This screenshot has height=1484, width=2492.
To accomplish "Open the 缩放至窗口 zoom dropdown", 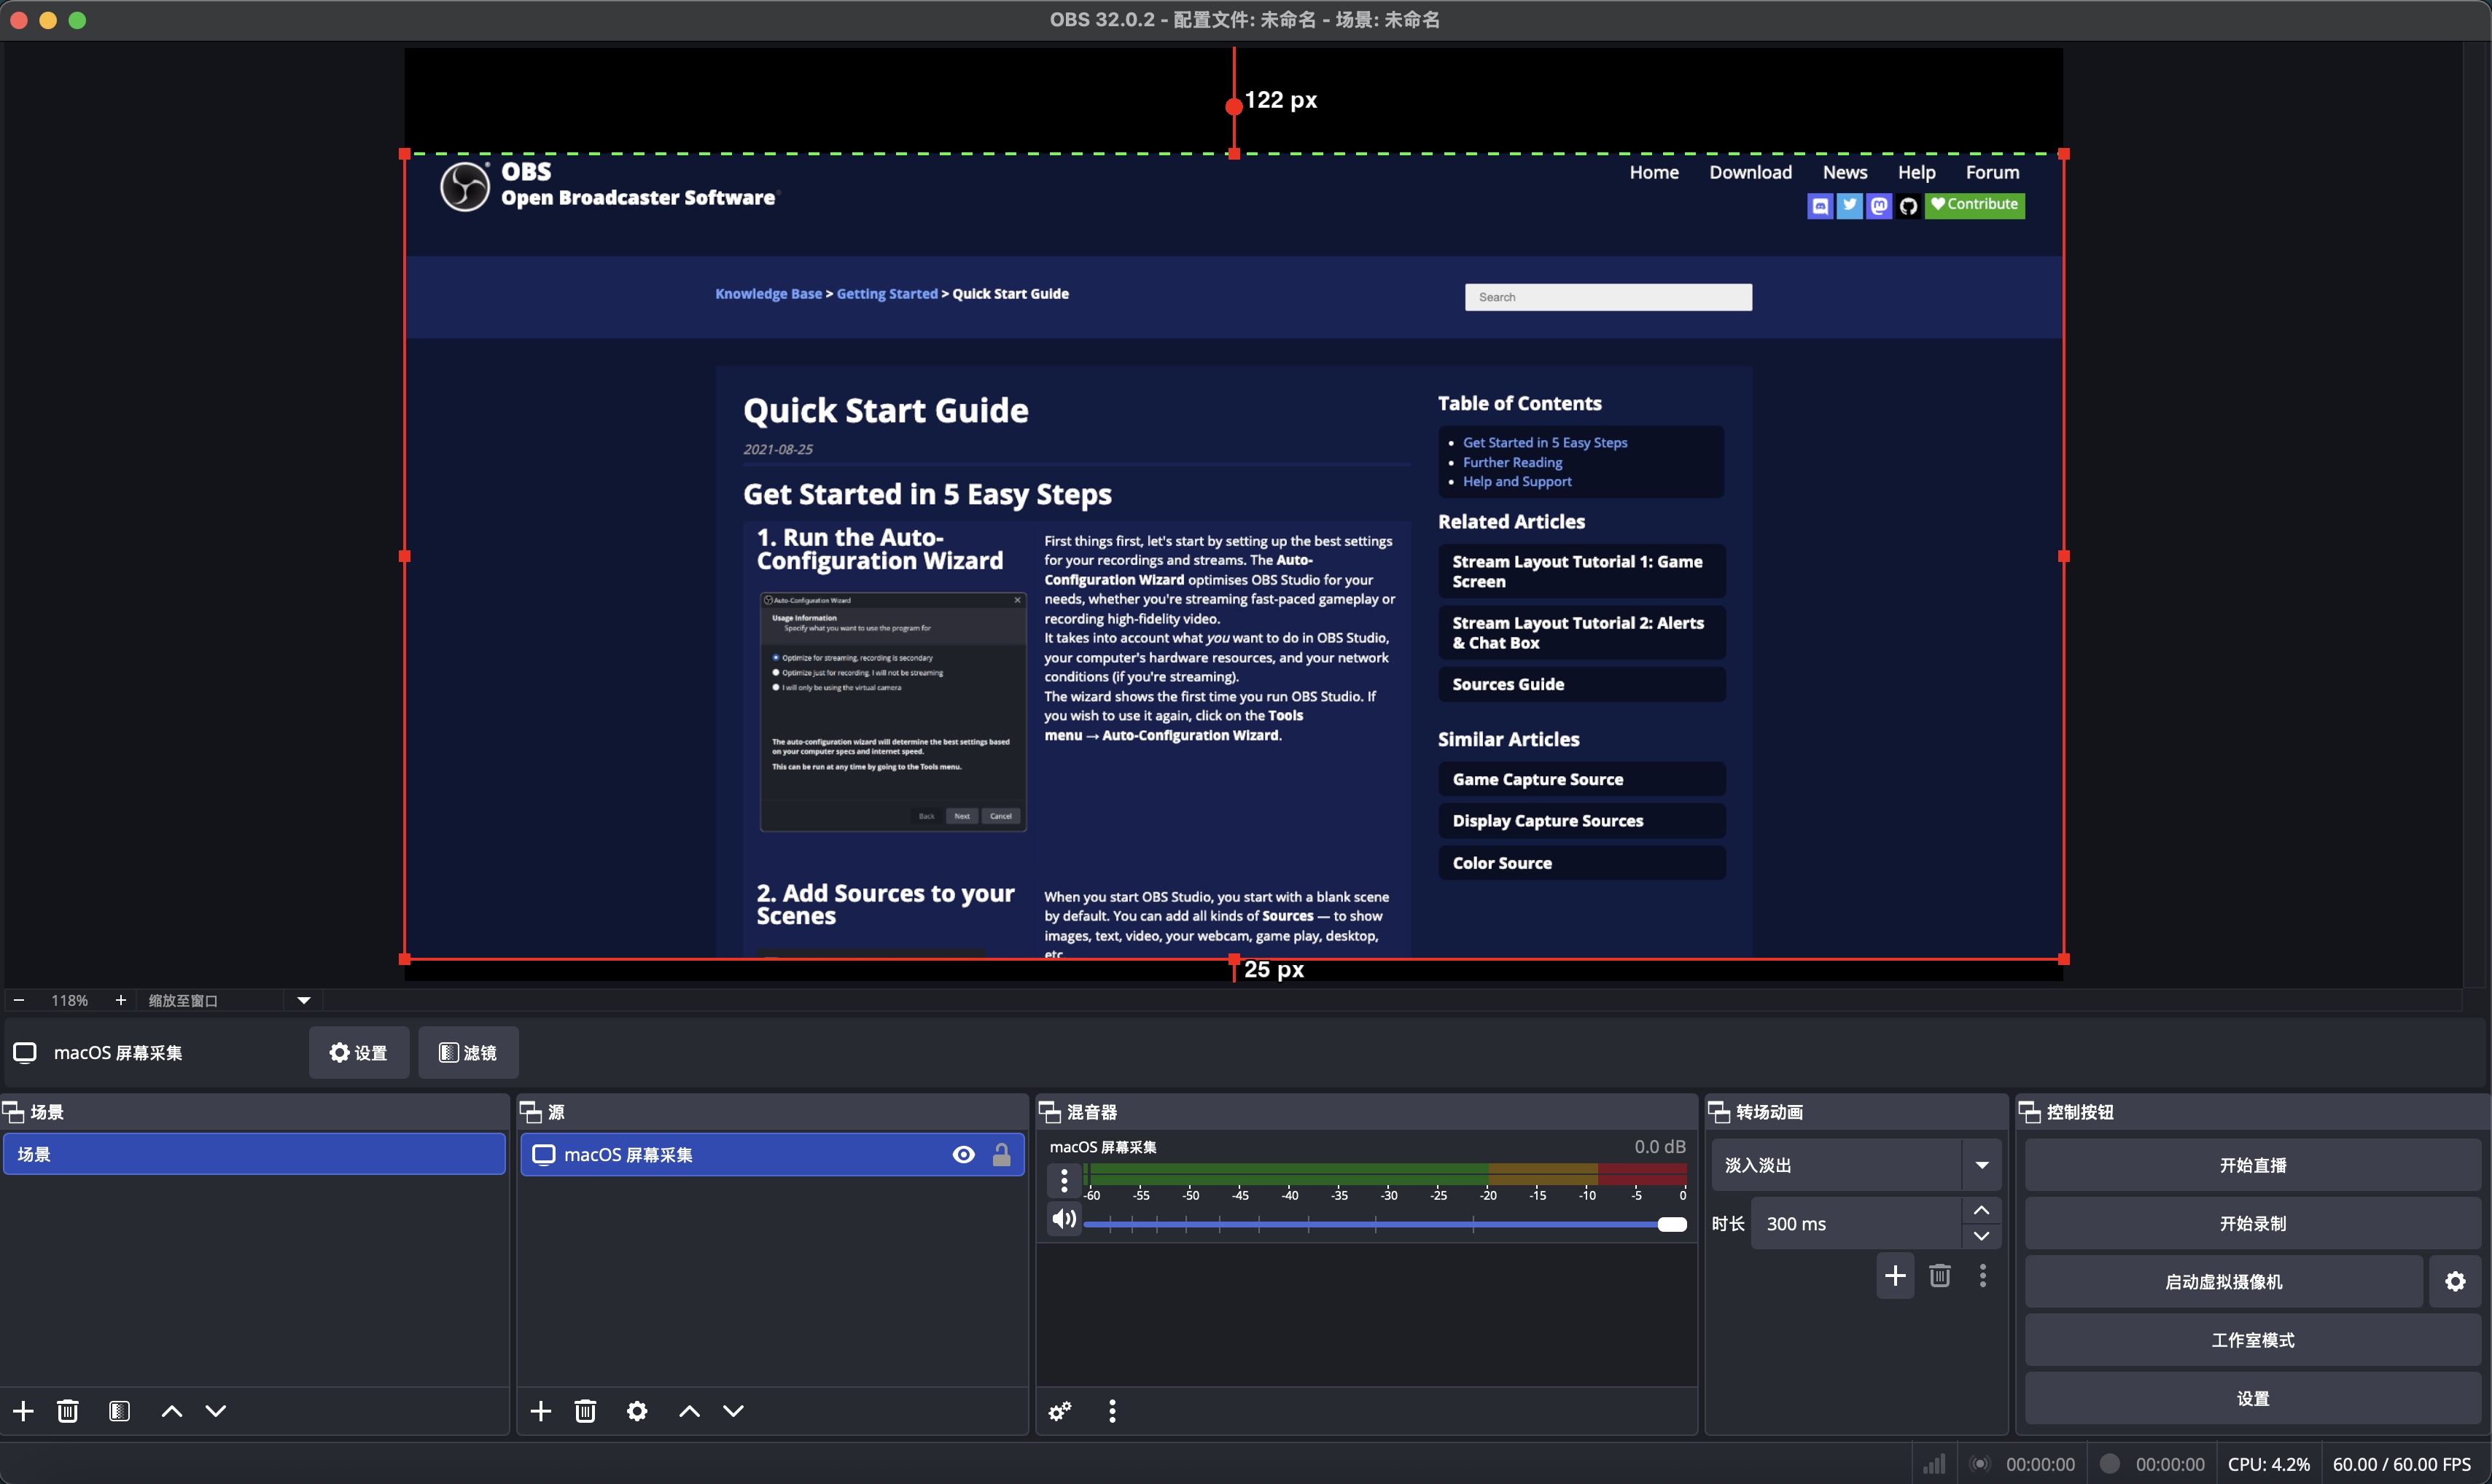I will click(303, 1000).
